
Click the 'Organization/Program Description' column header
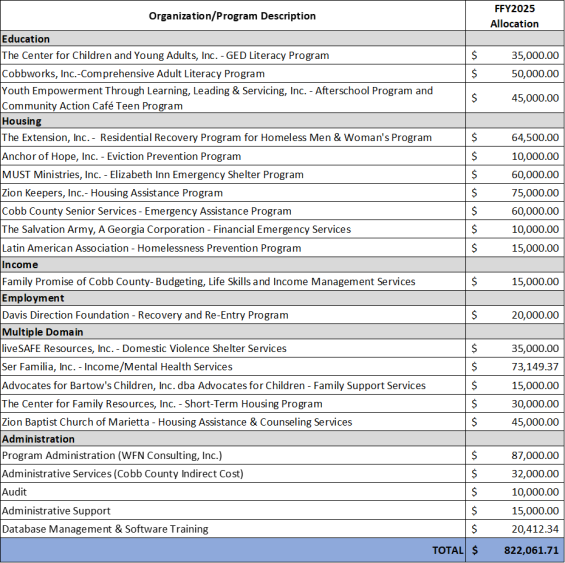point(232,16)
